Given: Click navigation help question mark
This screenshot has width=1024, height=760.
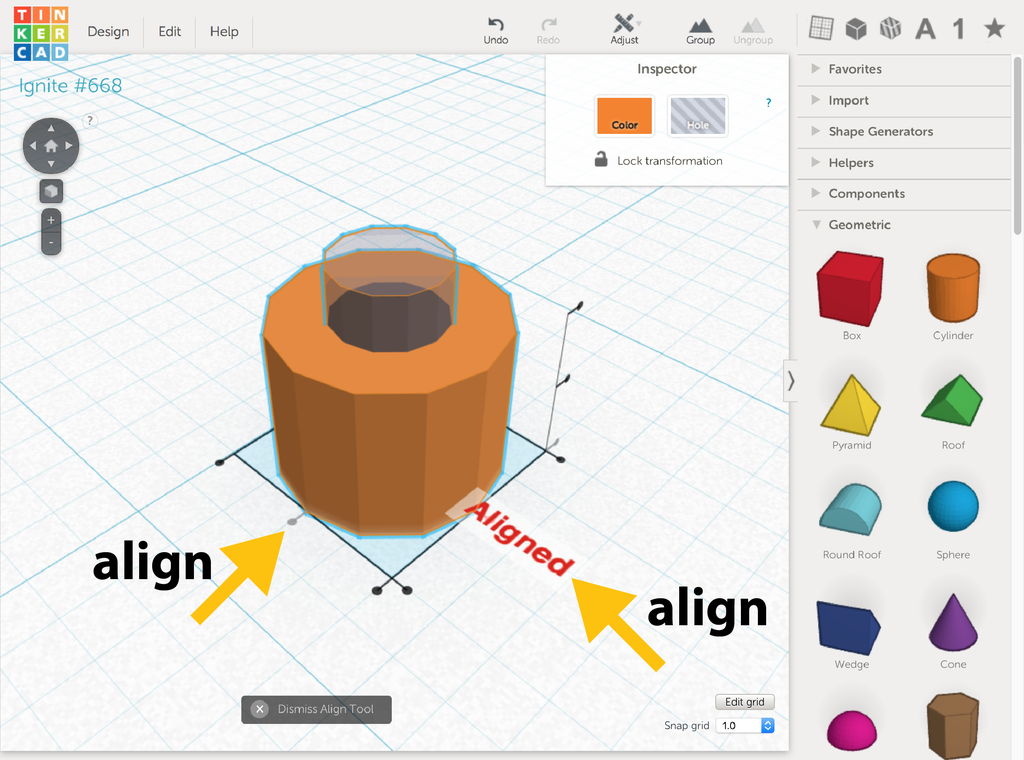Looking at the screenshot, I should (90, 120).
